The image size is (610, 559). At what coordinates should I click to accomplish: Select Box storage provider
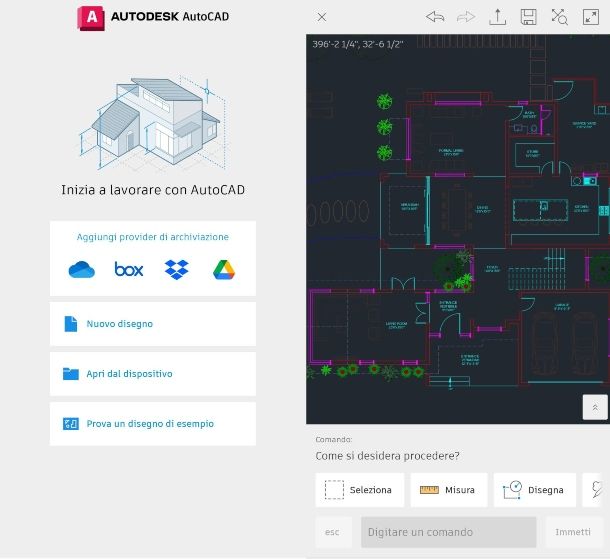pos(129,269)
